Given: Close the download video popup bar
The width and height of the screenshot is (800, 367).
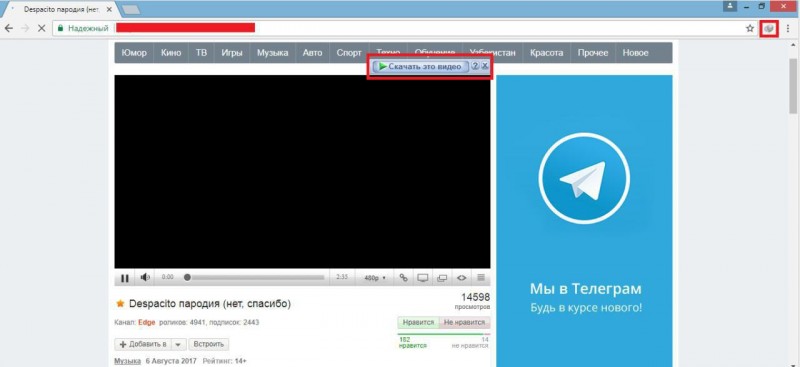Looking at the screenshot, I should coord(485,66).
